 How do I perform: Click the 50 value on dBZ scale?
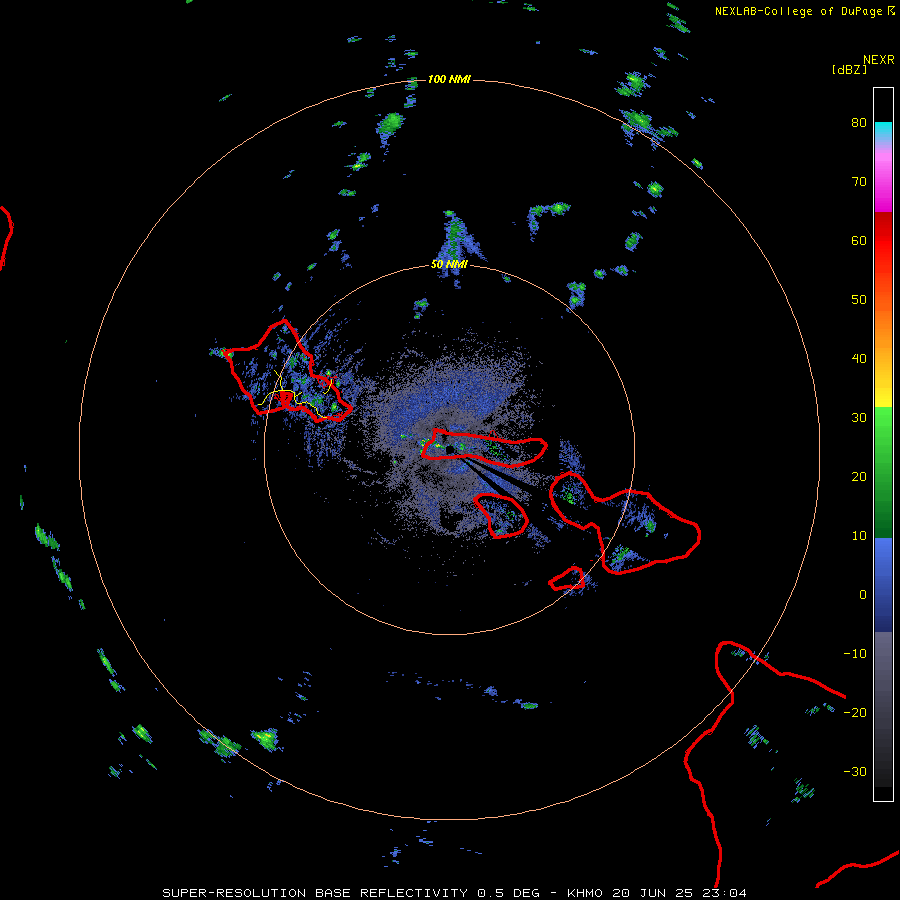click(x=859, y=300)
